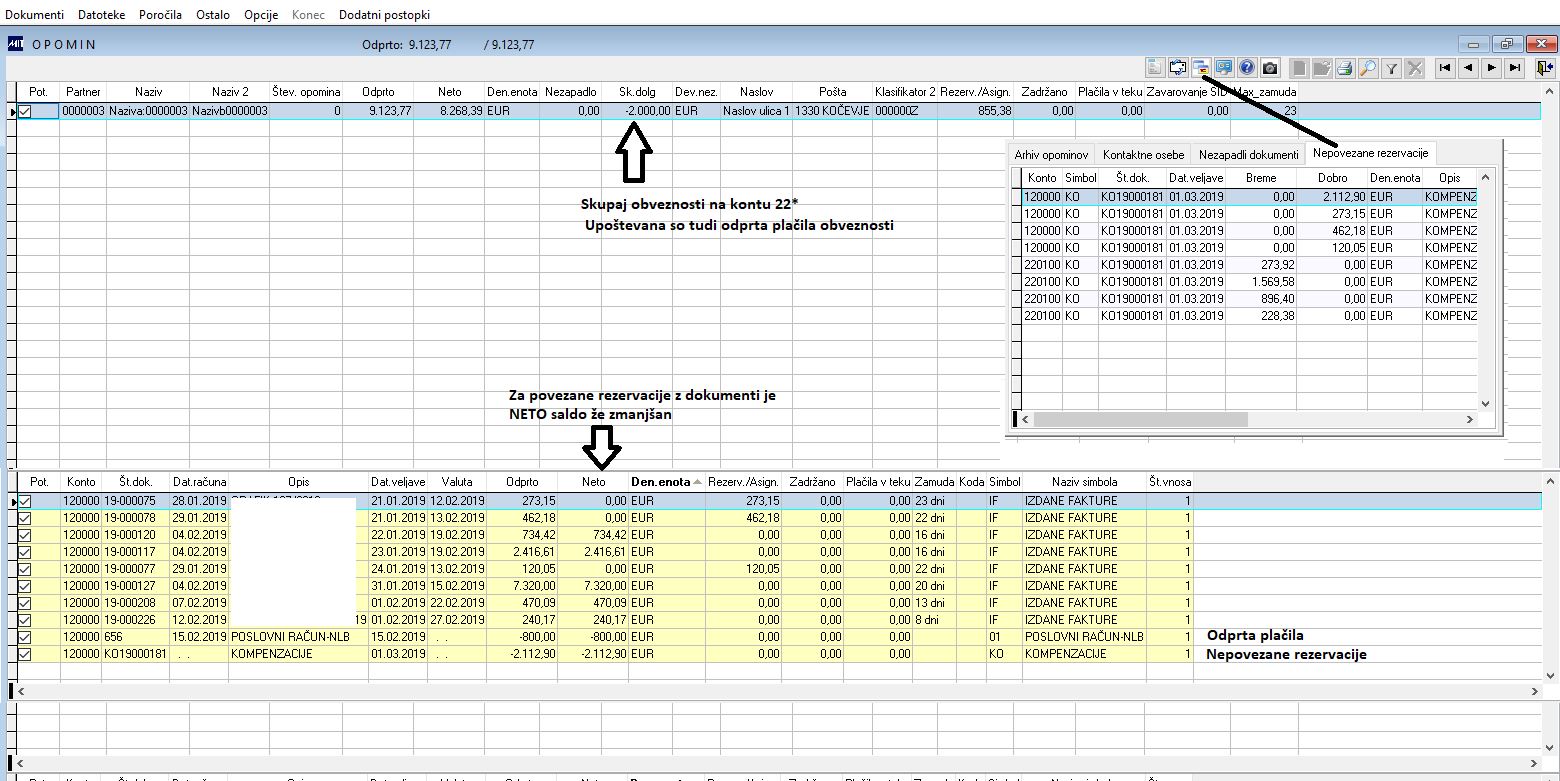Image resolution: width=1560 pixels, height=781 pixels.
Task: Open the Poročila menu
Action: tap(159, 15)
